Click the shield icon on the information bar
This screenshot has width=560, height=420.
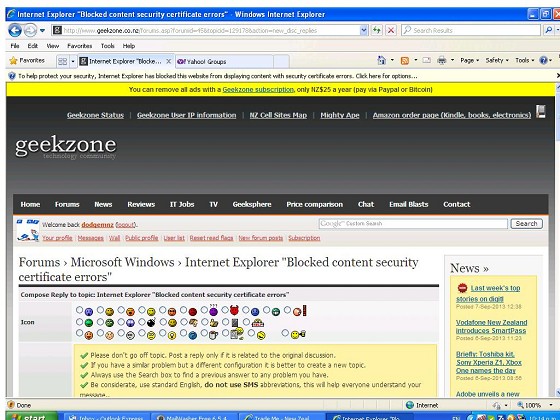pos(12,76)
